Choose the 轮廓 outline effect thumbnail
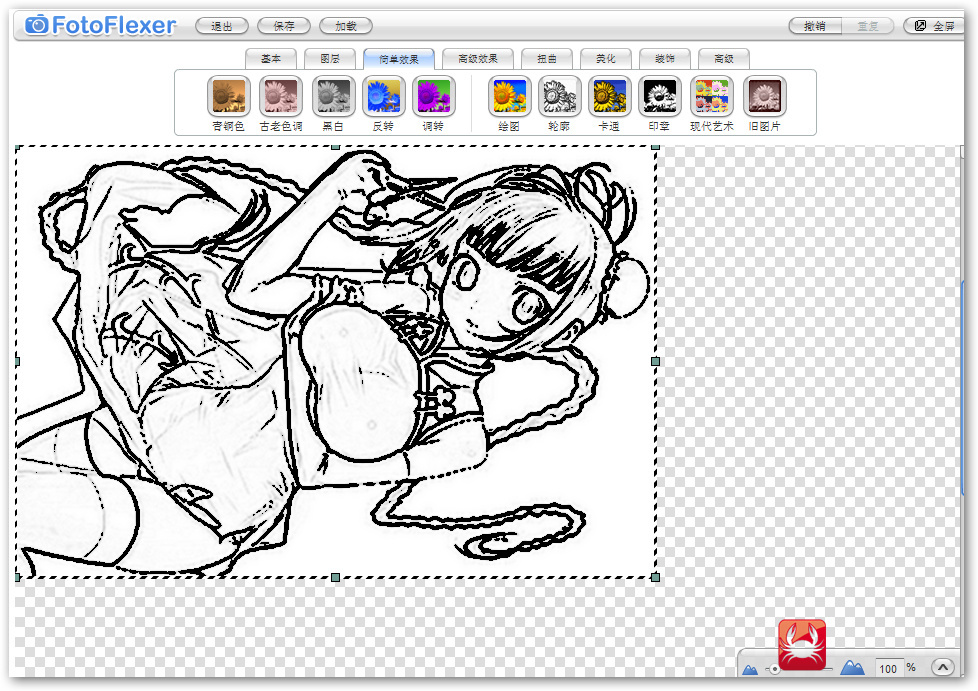 click(559, 96)
